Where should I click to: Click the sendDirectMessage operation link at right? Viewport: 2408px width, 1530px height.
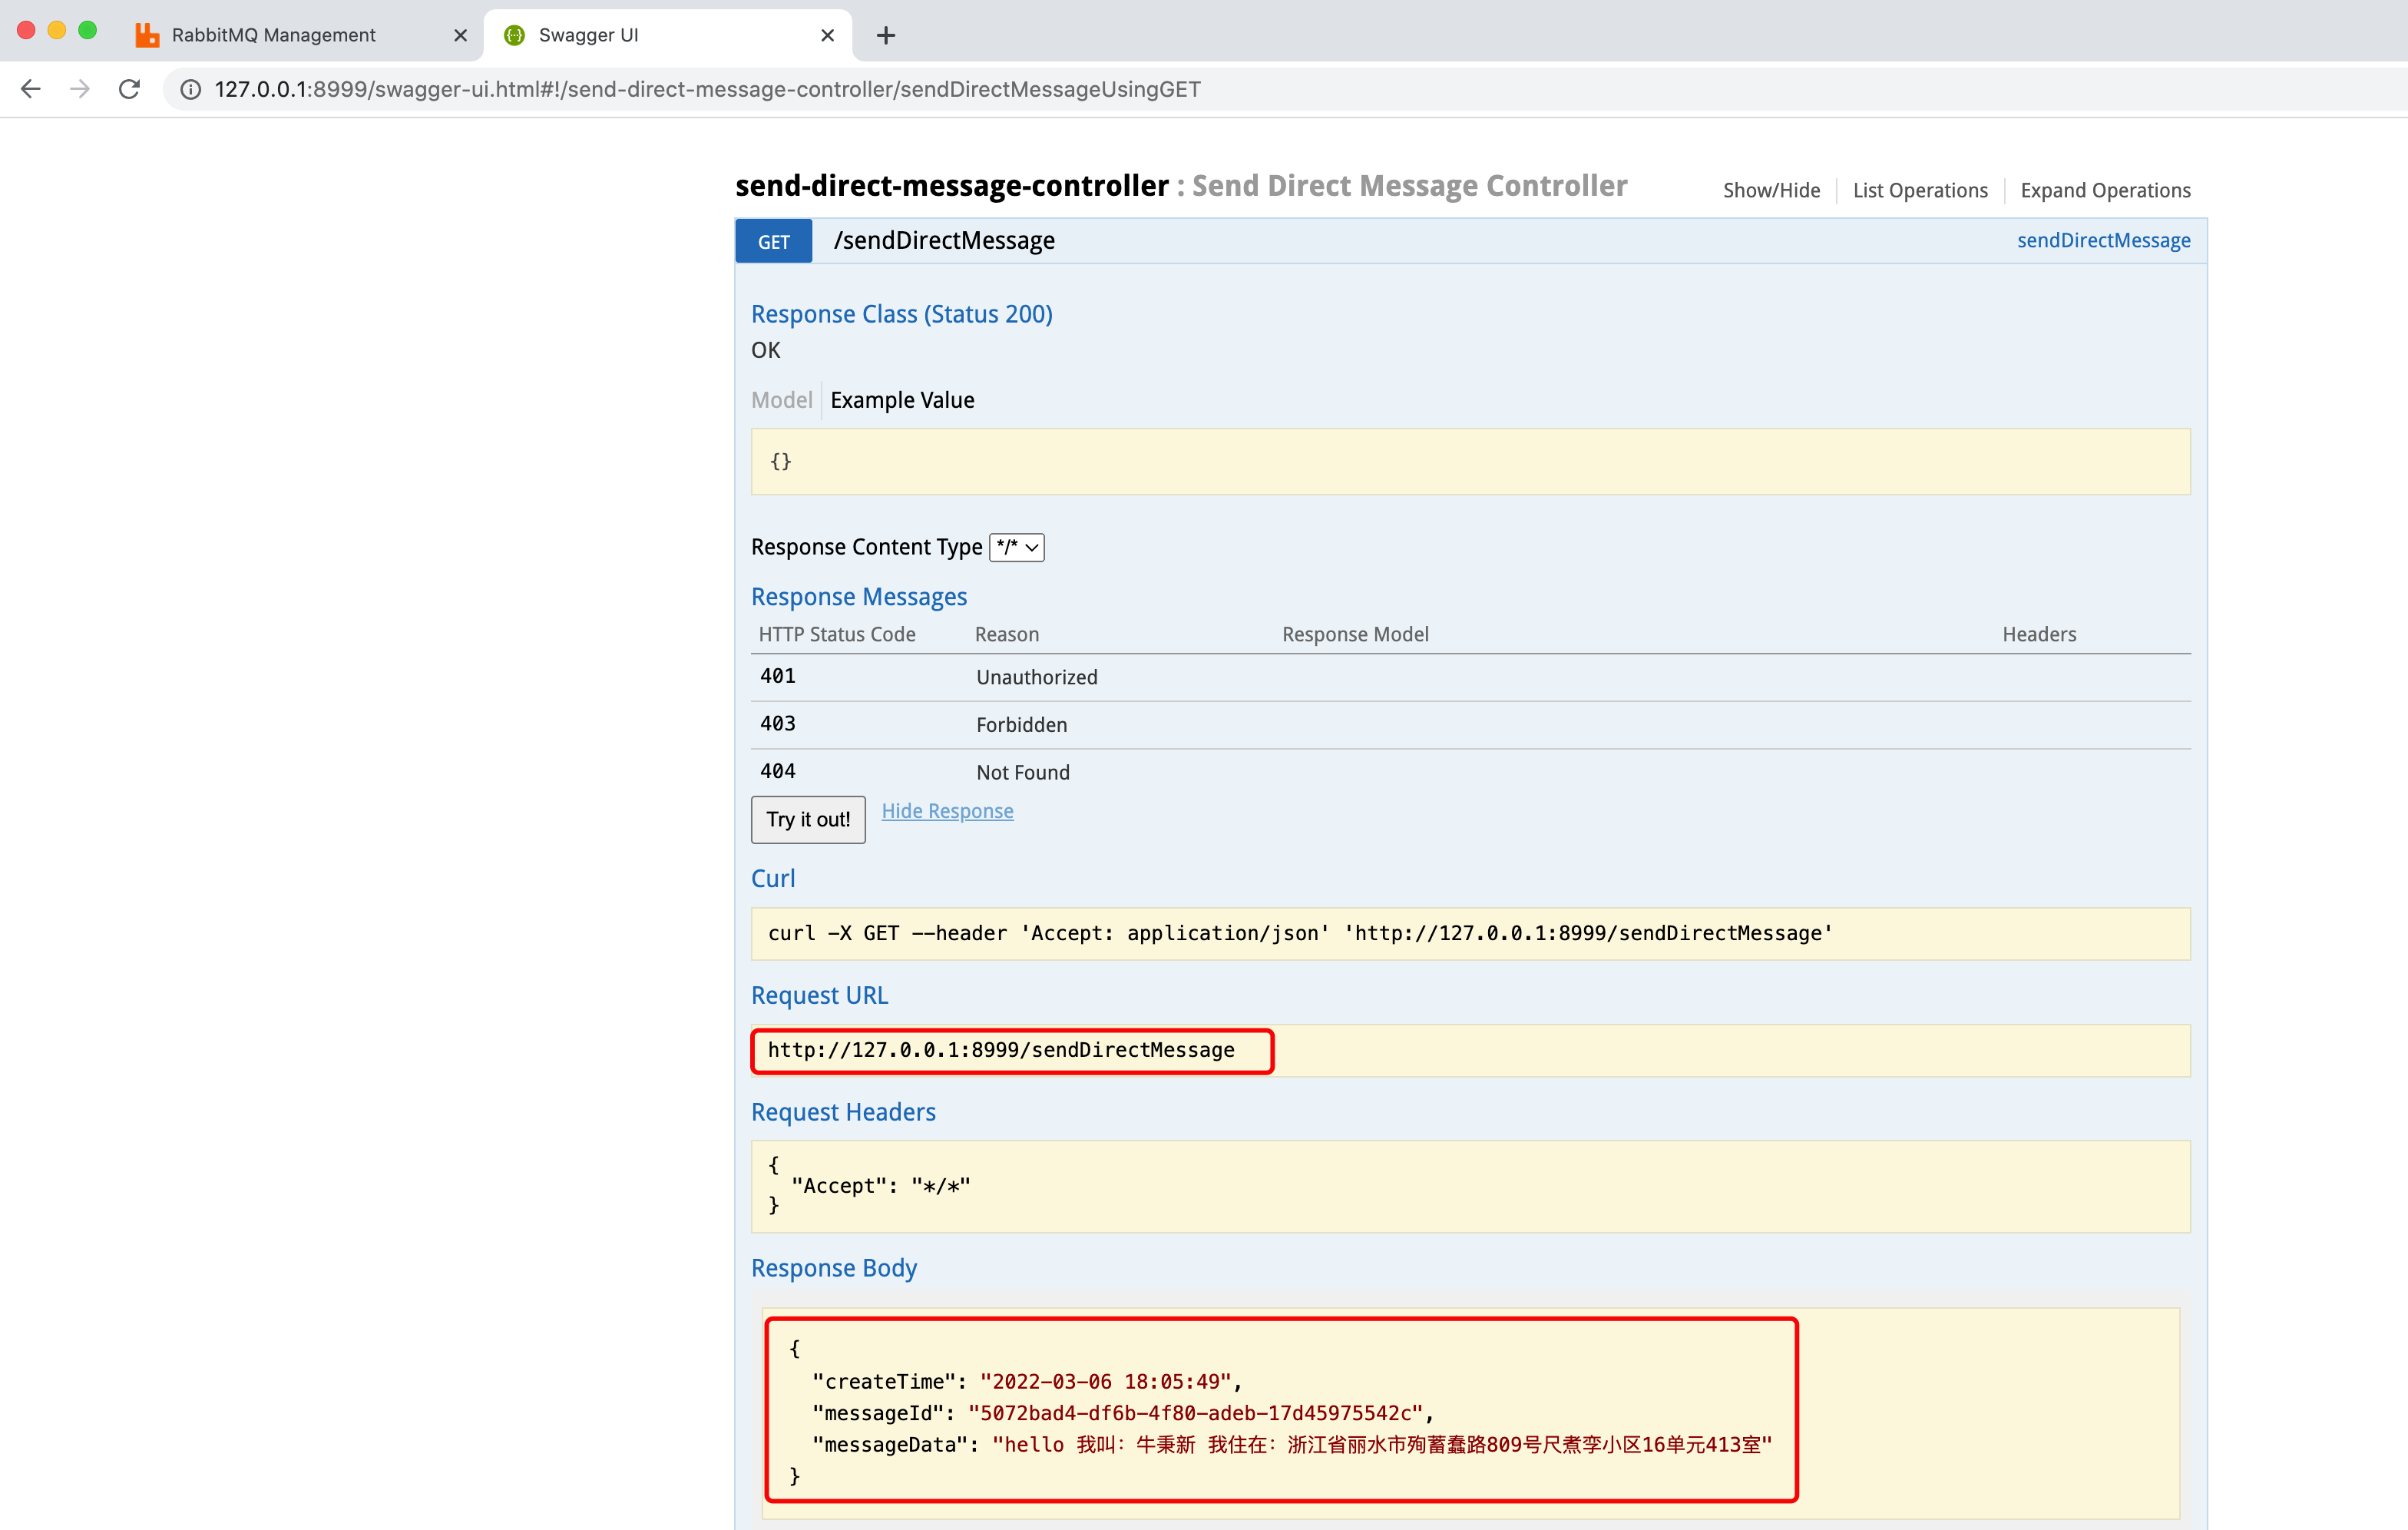tap(2103, 240)
